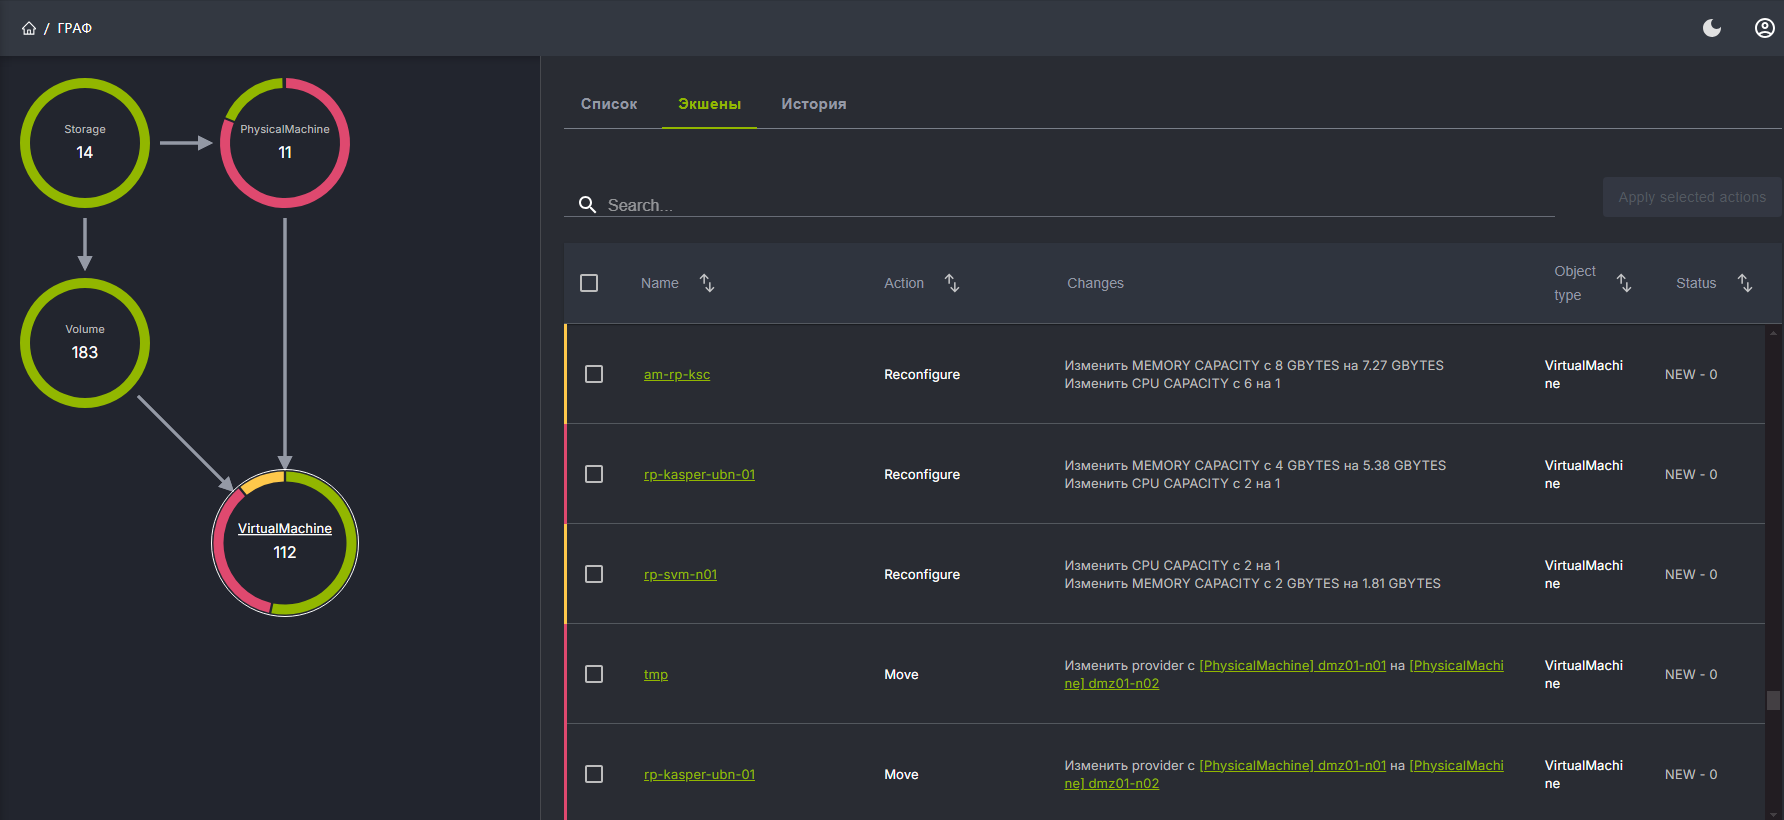Click Move action in tmp row
This screenshot has height=820, width=1784.
pyautogui.click(x=901, y=674)
